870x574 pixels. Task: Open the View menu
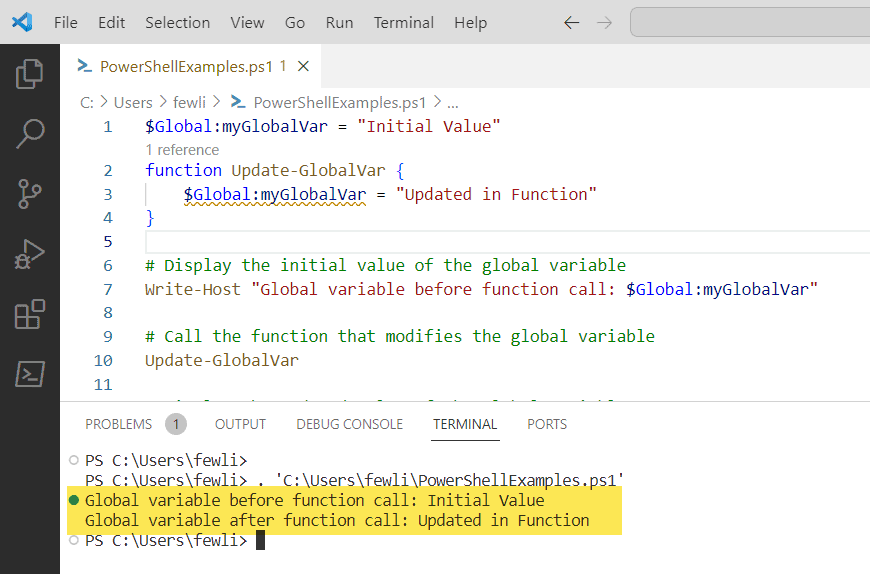click(x=247, y=23)
